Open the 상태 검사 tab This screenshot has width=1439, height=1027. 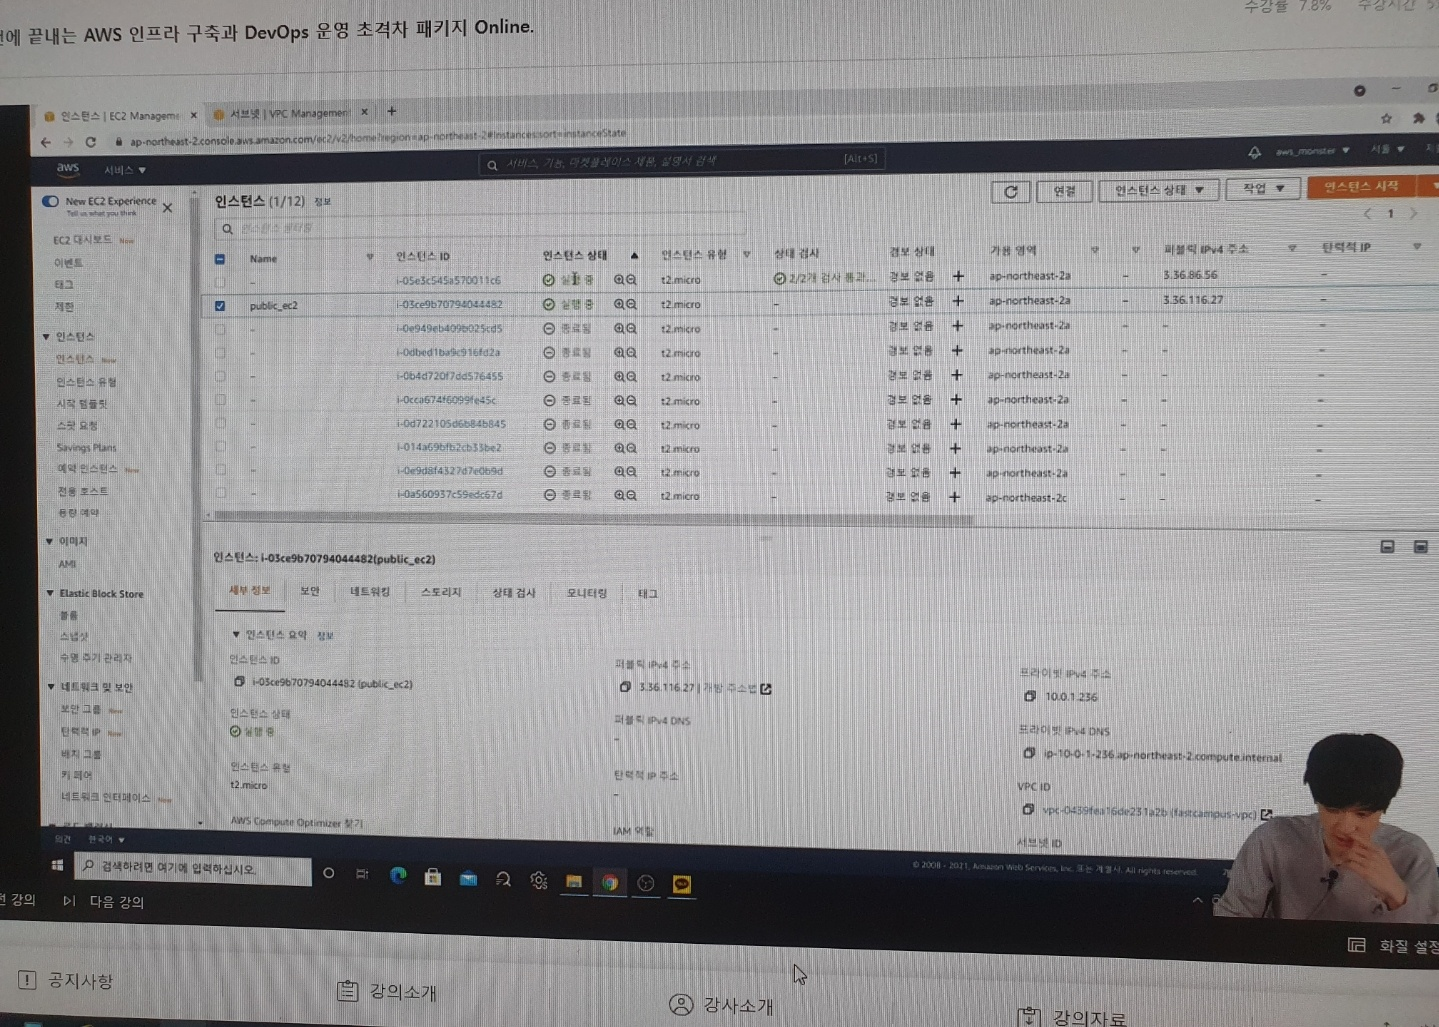[x=514, y=593]
